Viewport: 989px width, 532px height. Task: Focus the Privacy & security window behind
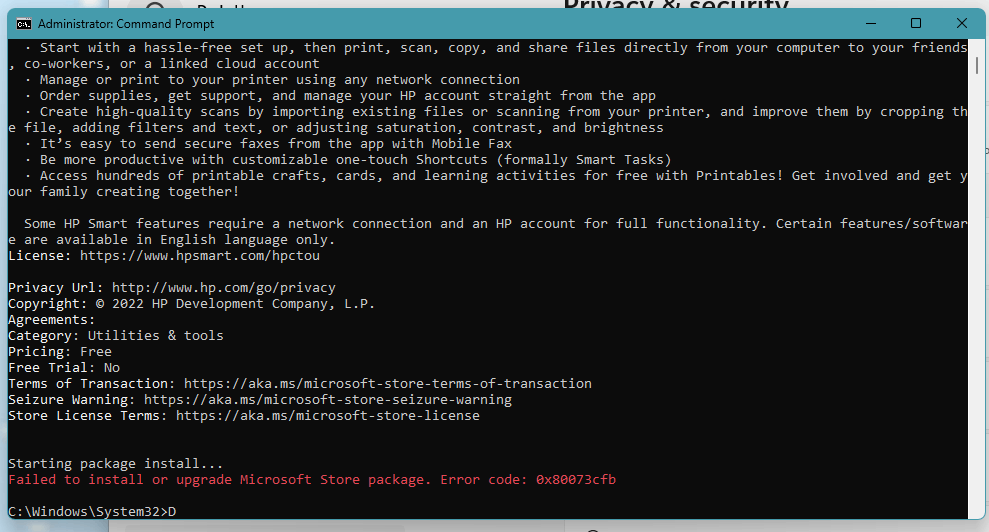coord(676,4)
